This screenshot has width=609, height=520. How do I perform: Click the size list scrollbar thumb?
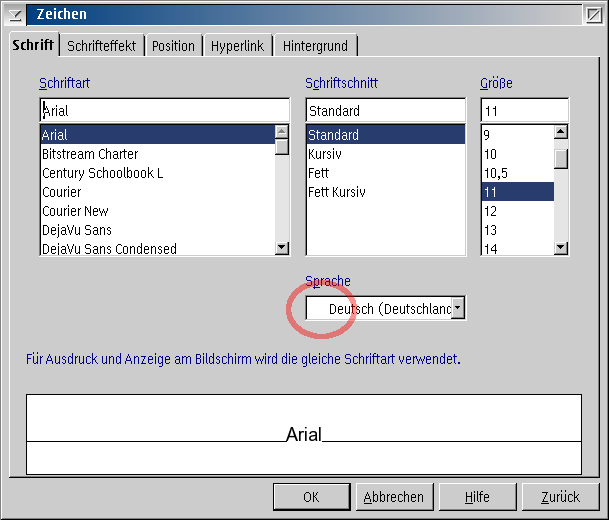561,159
